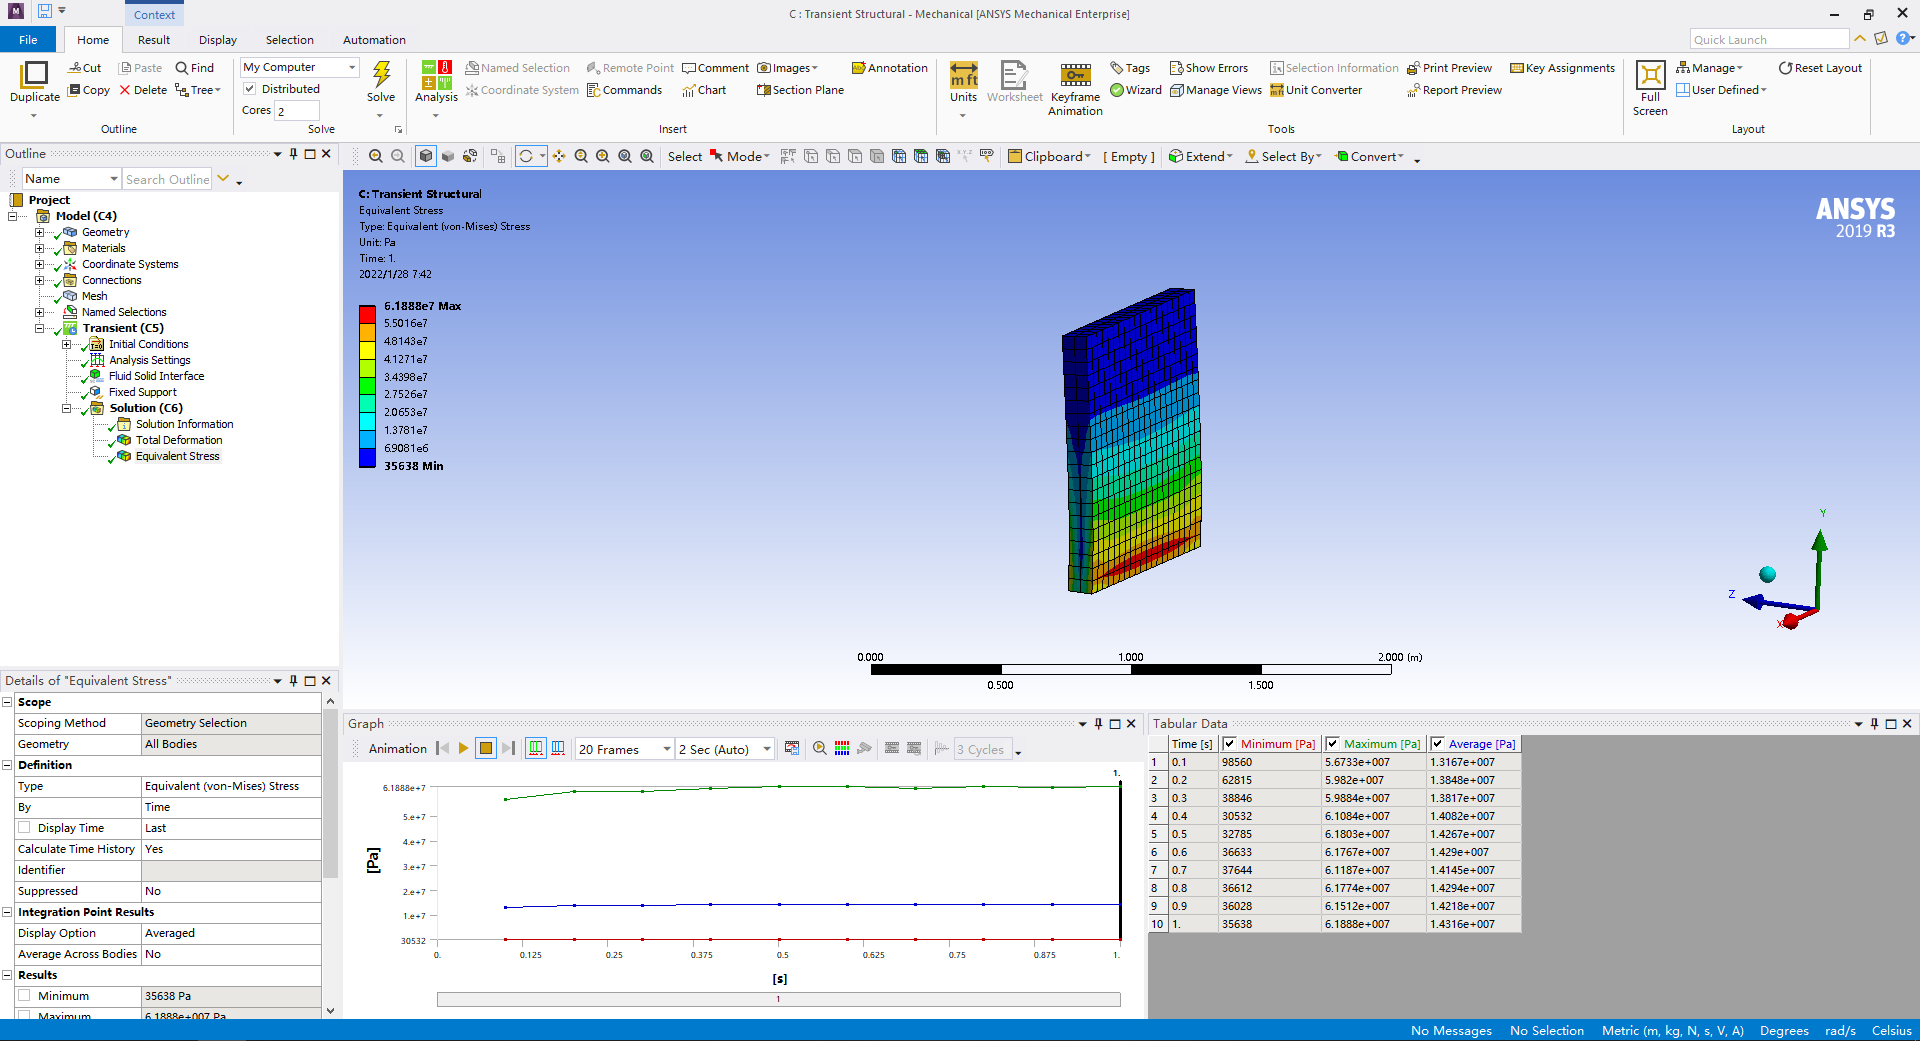Click the green legend color band
The width and height of the screenshot is (1920, 1041).
coord(367,385)
